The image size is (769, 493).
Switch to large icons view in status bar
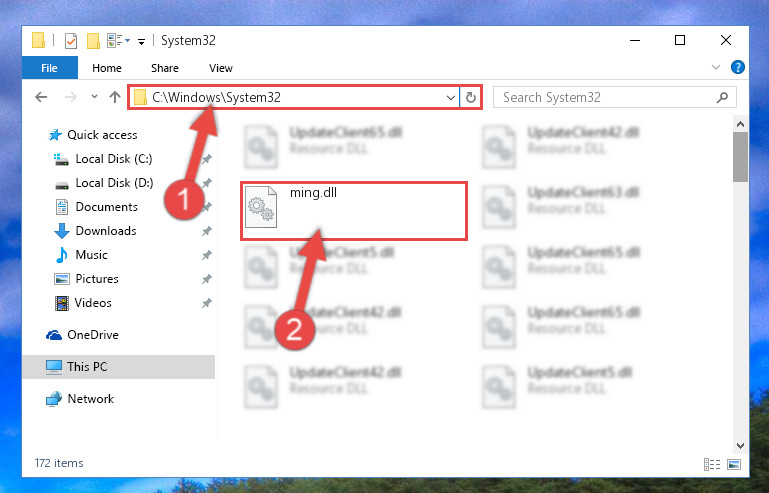(x=734, y=464)
